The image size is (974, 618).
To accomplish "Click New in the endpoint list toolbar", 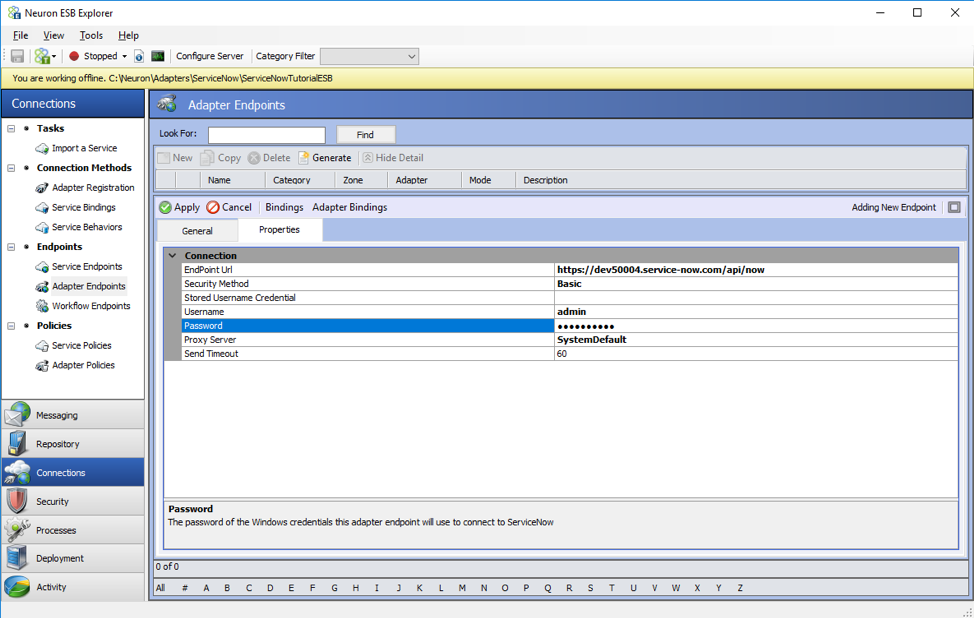I will tap(175, 158).
